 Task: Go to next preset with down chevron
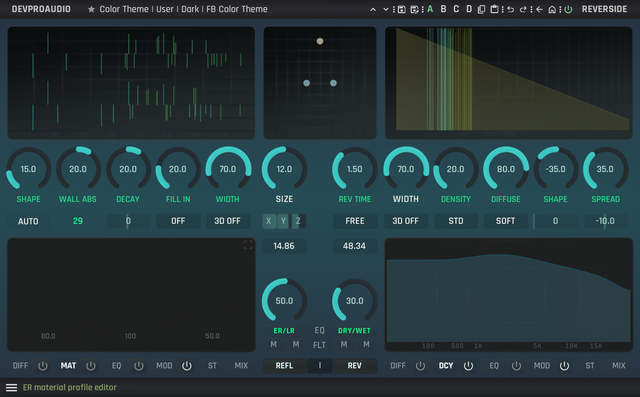(x=385, y=9)
